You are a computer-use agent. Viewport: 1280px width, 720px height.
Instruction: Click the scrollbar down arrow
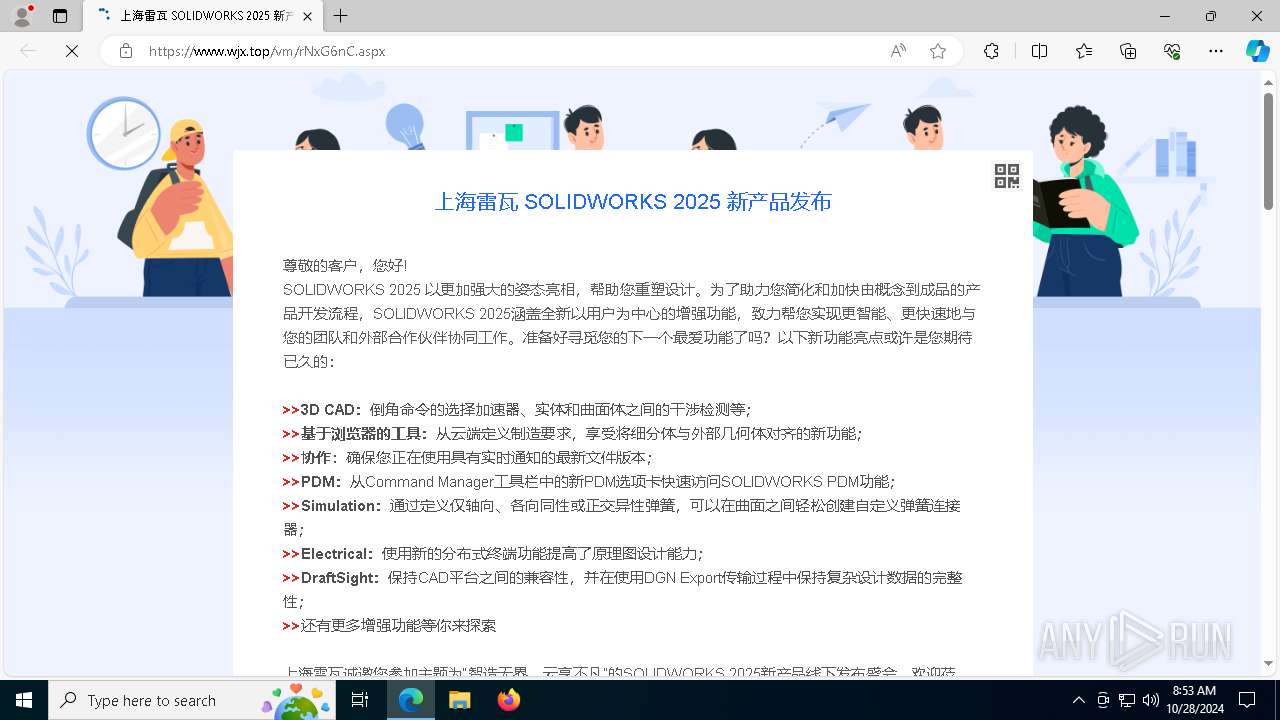[x=1269, y=663]
